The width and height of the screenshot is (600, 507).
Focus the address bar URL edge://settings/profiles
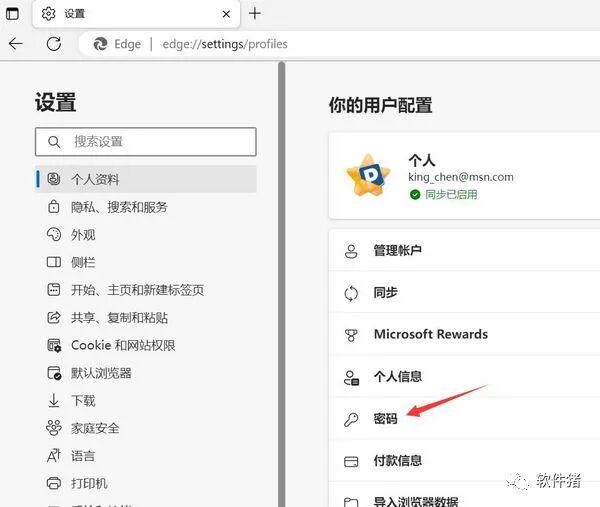[225, 44]
